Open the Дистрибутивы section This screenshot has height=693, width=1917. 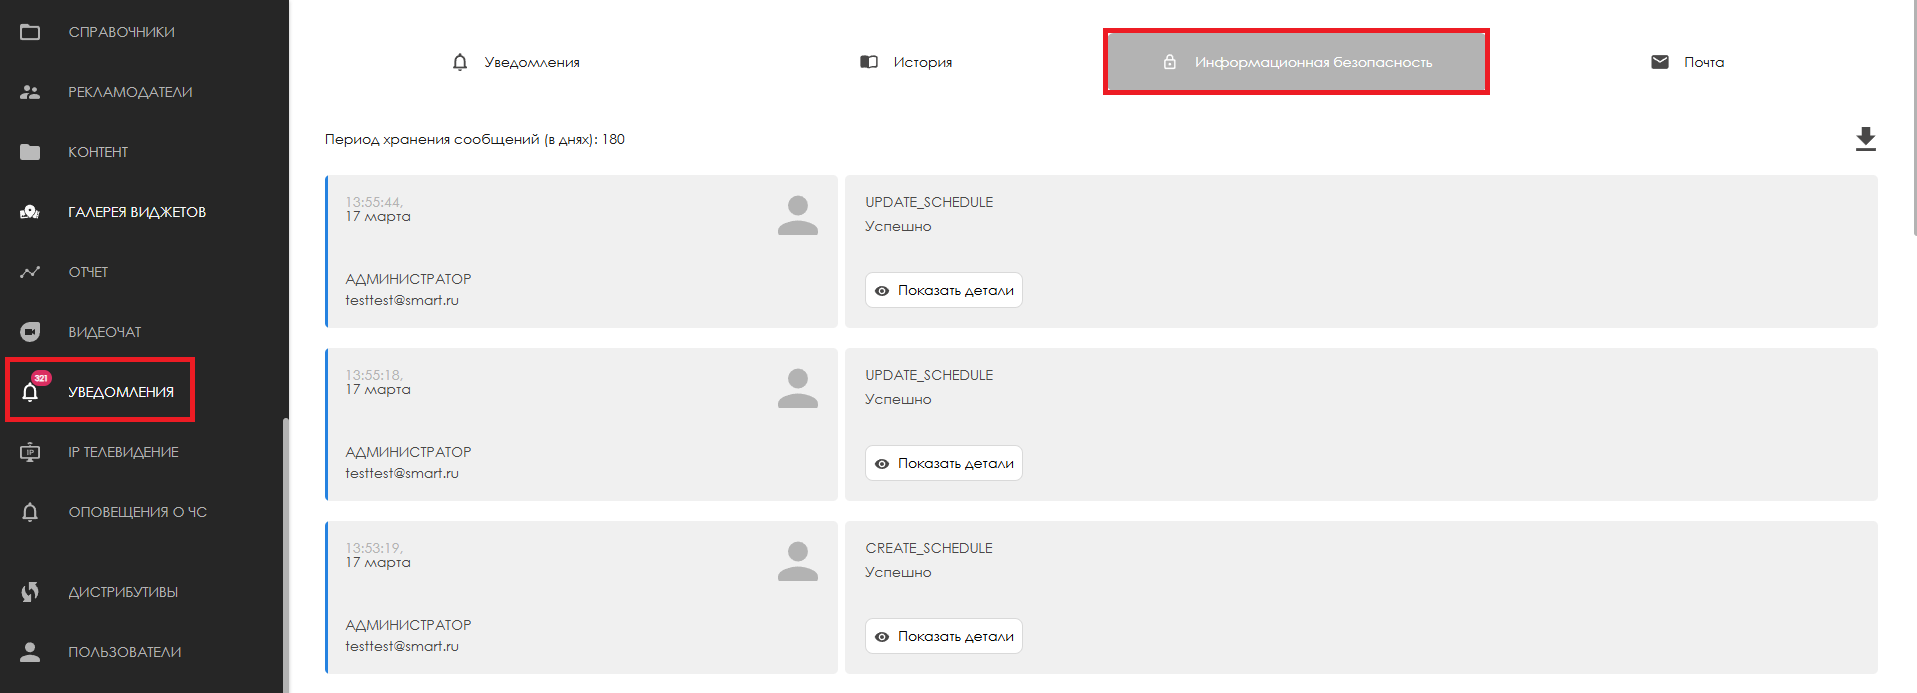tap(123, 592)
